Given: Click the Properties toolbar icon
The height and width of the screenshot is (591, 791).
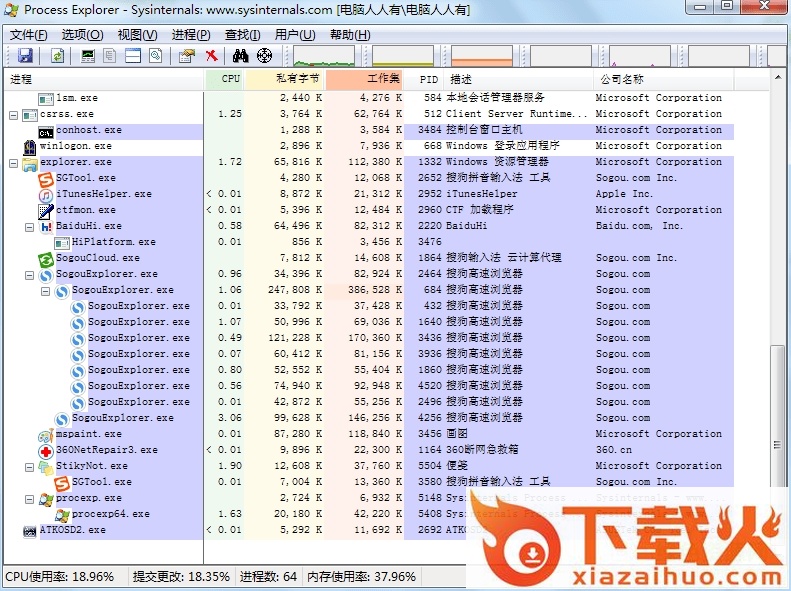Looking at the screenshot, I should pos(186,56).
